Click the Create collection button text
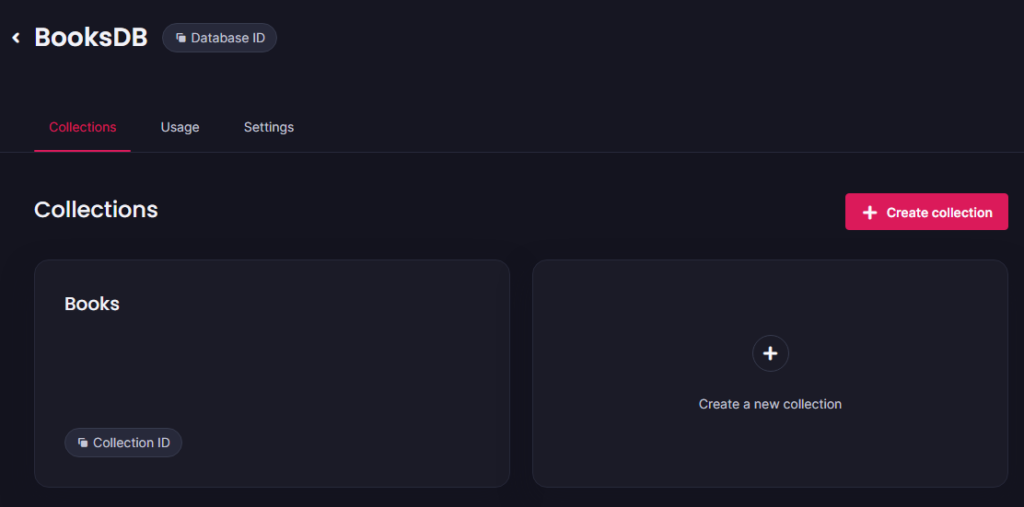 point(939,213)
